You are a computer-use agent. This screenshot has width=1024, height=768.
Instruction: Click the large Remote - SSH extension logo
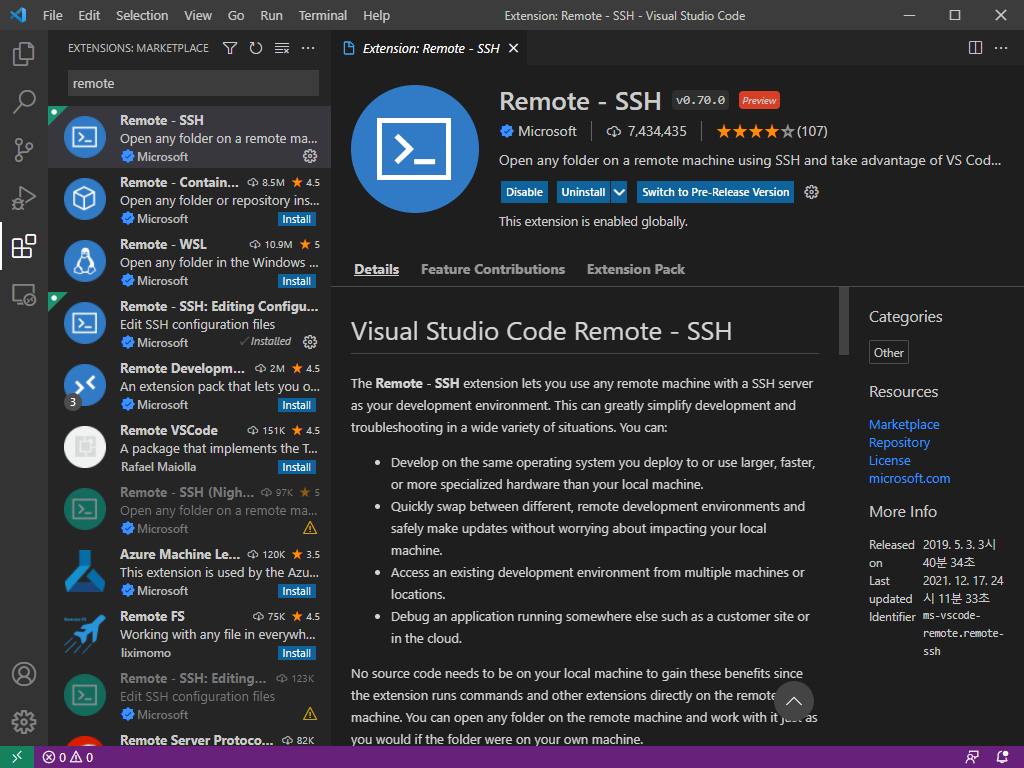tap(415, 149)
